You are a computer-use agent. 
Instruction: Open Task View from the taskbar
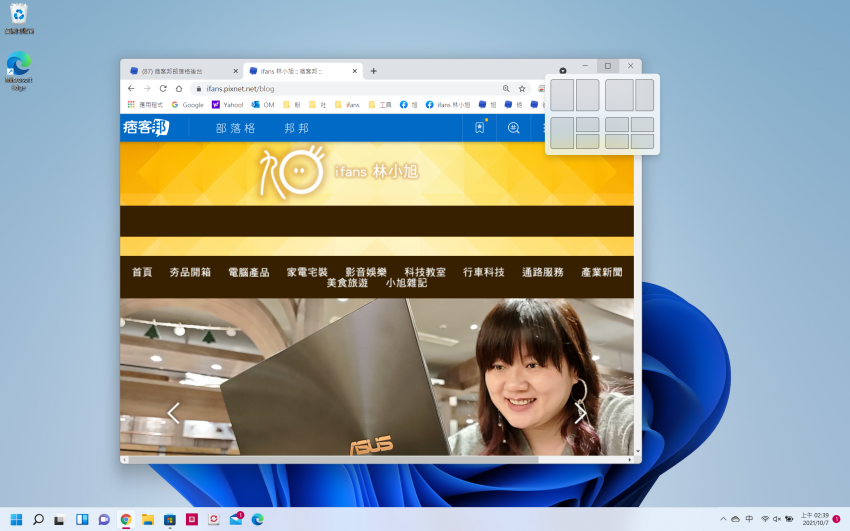60,520
